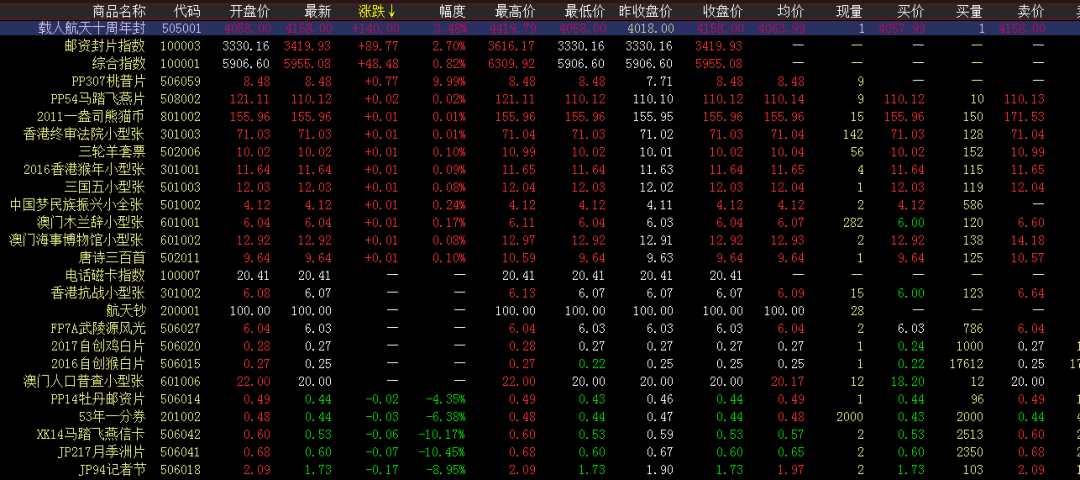Viewport: 1080px width, 480px height.
Task: Click the 幅度 column header
Action: [453, 11]
